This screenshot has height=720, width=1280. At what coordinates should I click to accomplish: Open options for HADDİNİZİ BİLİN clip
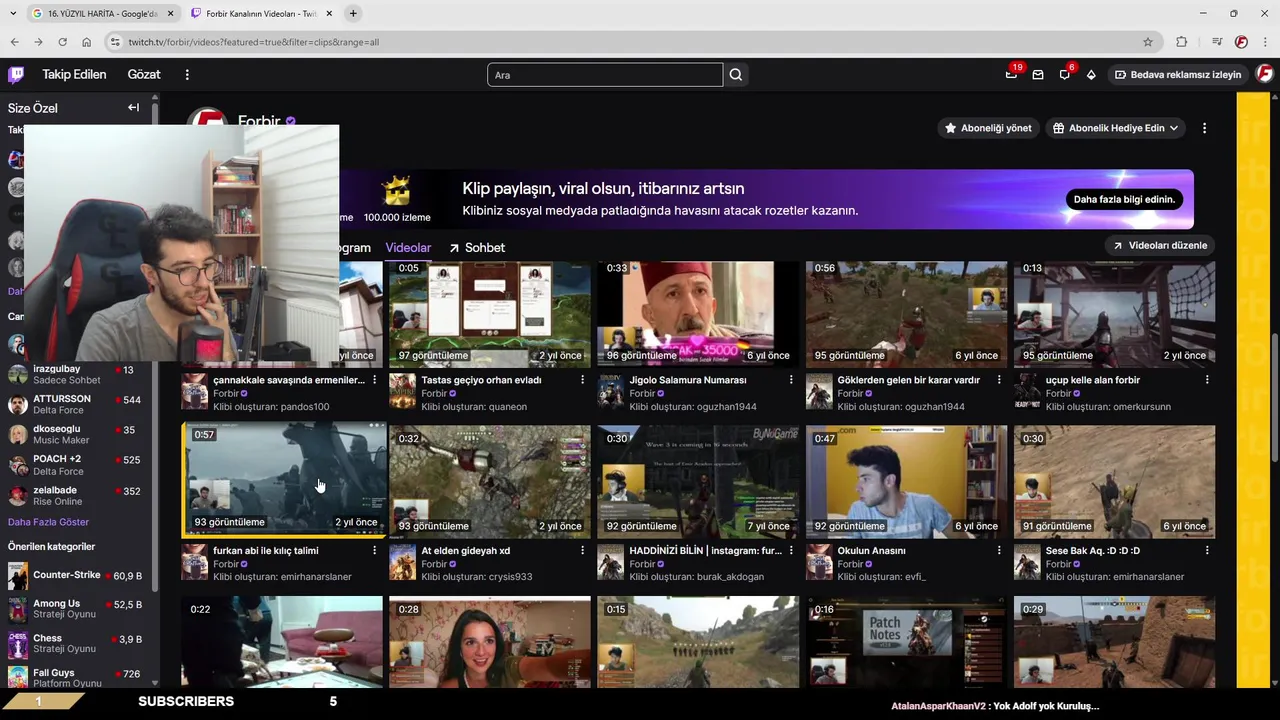(x=791, y=550)
